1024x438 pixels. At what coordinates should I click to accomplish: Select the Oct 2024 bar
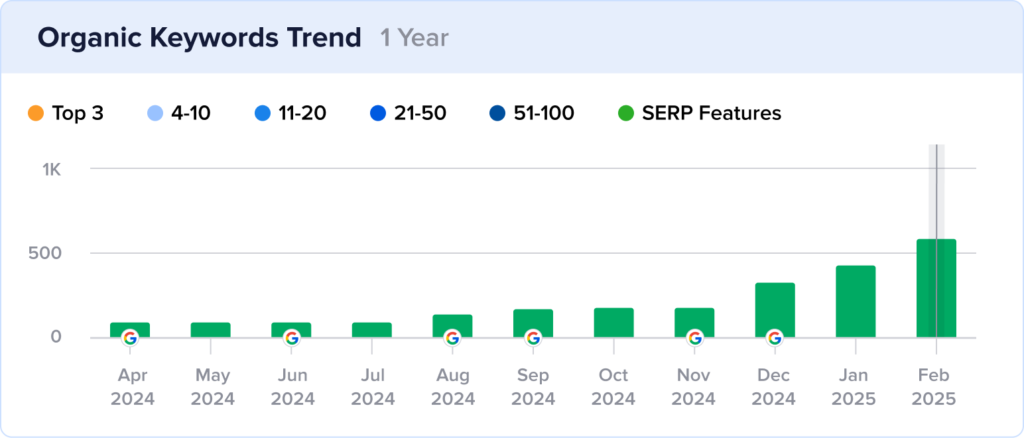(x=614, y=323)
